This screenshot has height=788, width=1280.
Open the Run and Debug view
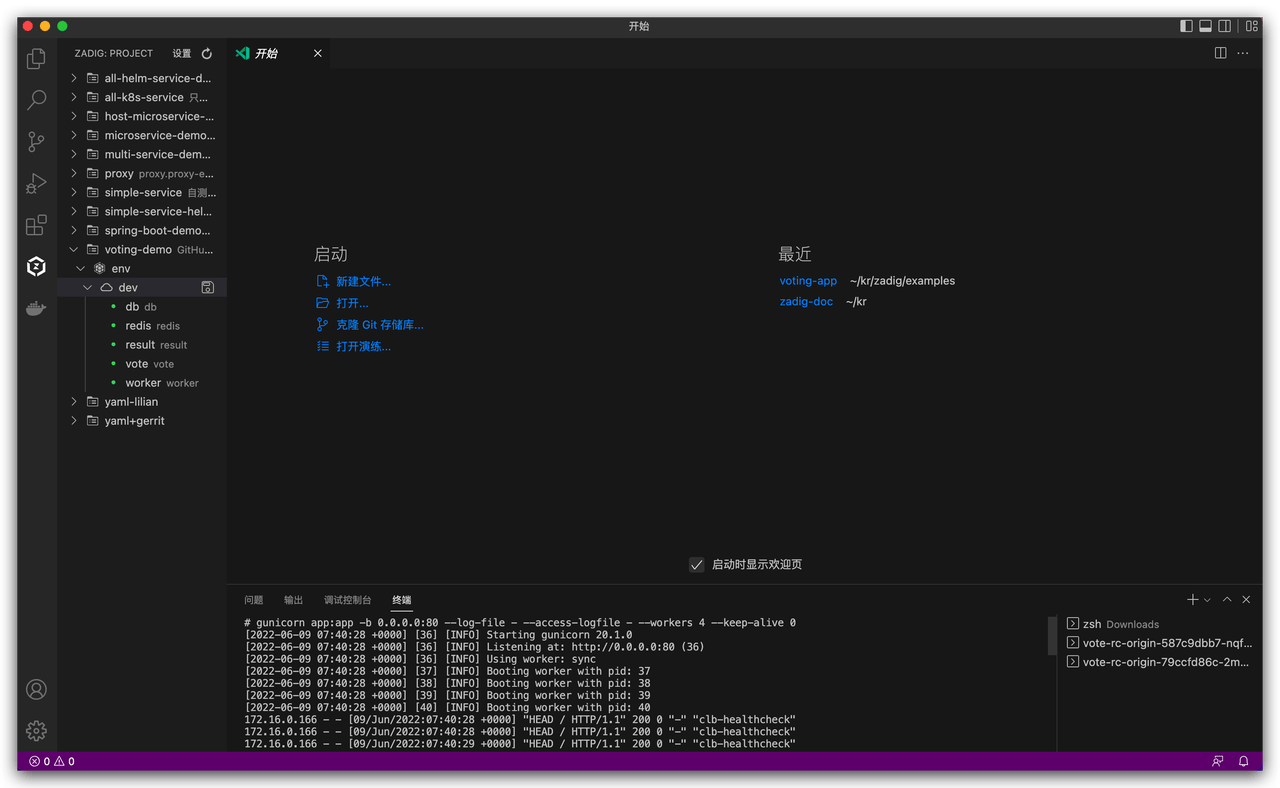coord(35,183)
